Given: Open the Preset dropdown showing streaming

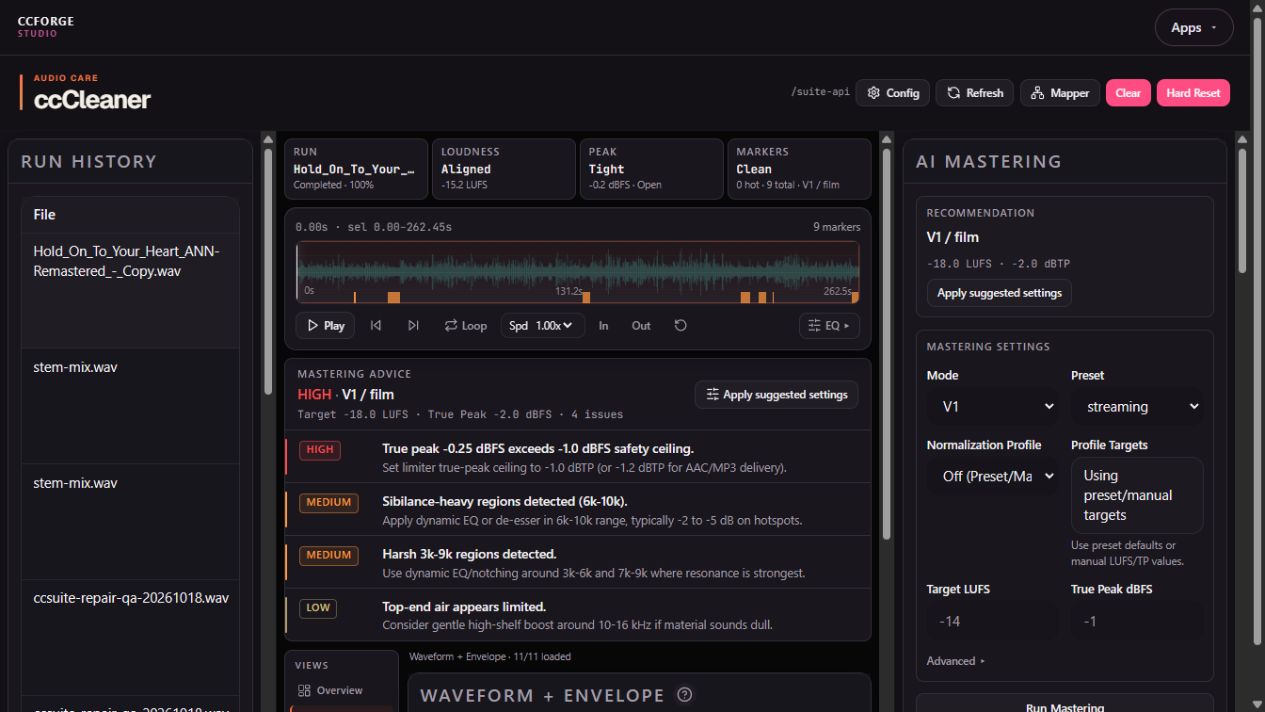Looking at the screenshot, I should [1137, 407].
